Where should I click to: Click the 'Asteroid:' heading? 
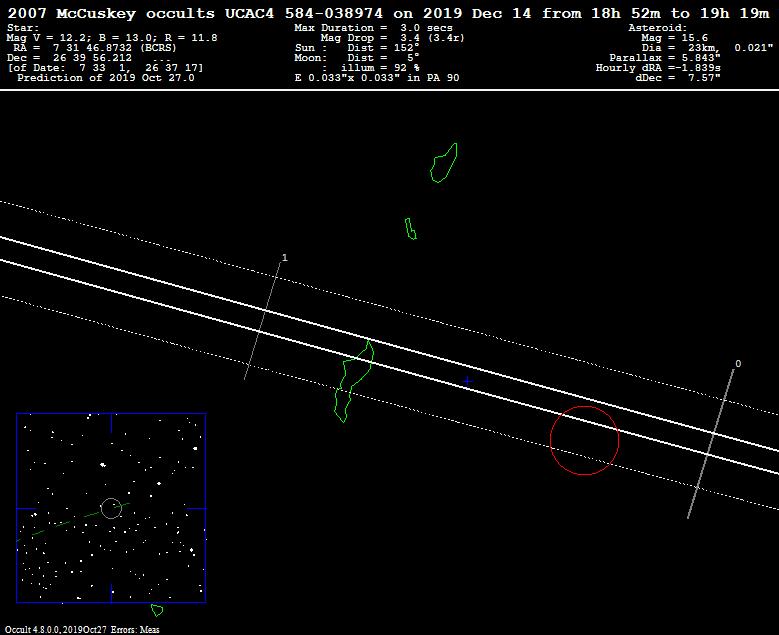(x=658, y=28)
